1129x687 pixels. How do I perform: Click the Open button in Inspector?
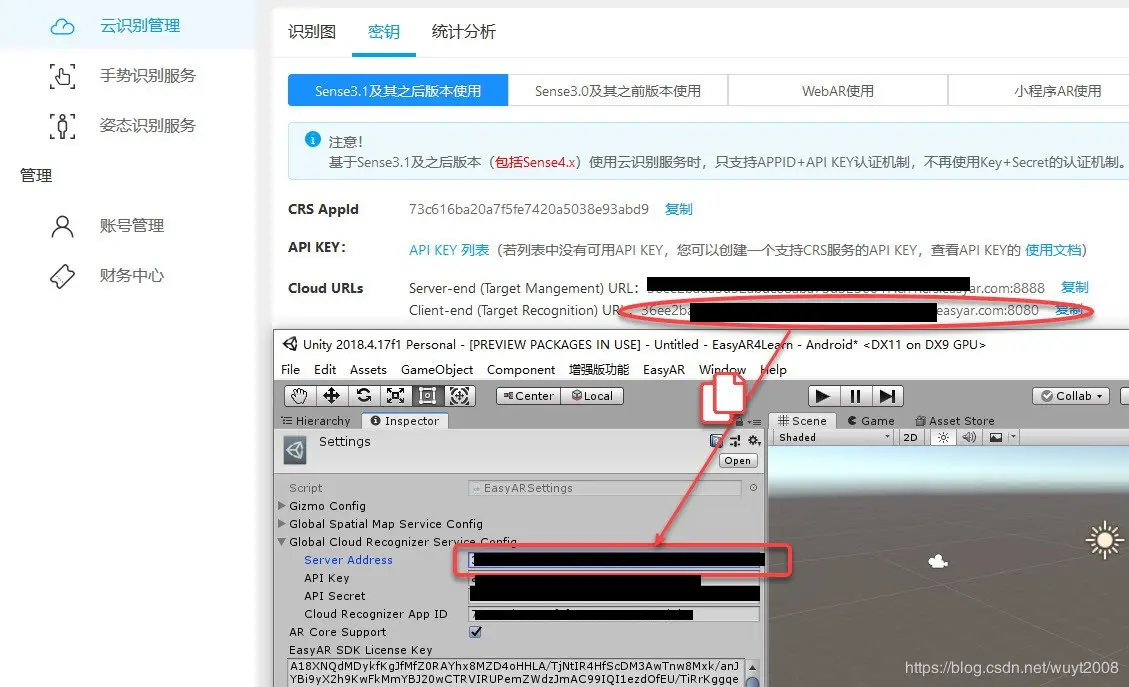click(737, 461)
